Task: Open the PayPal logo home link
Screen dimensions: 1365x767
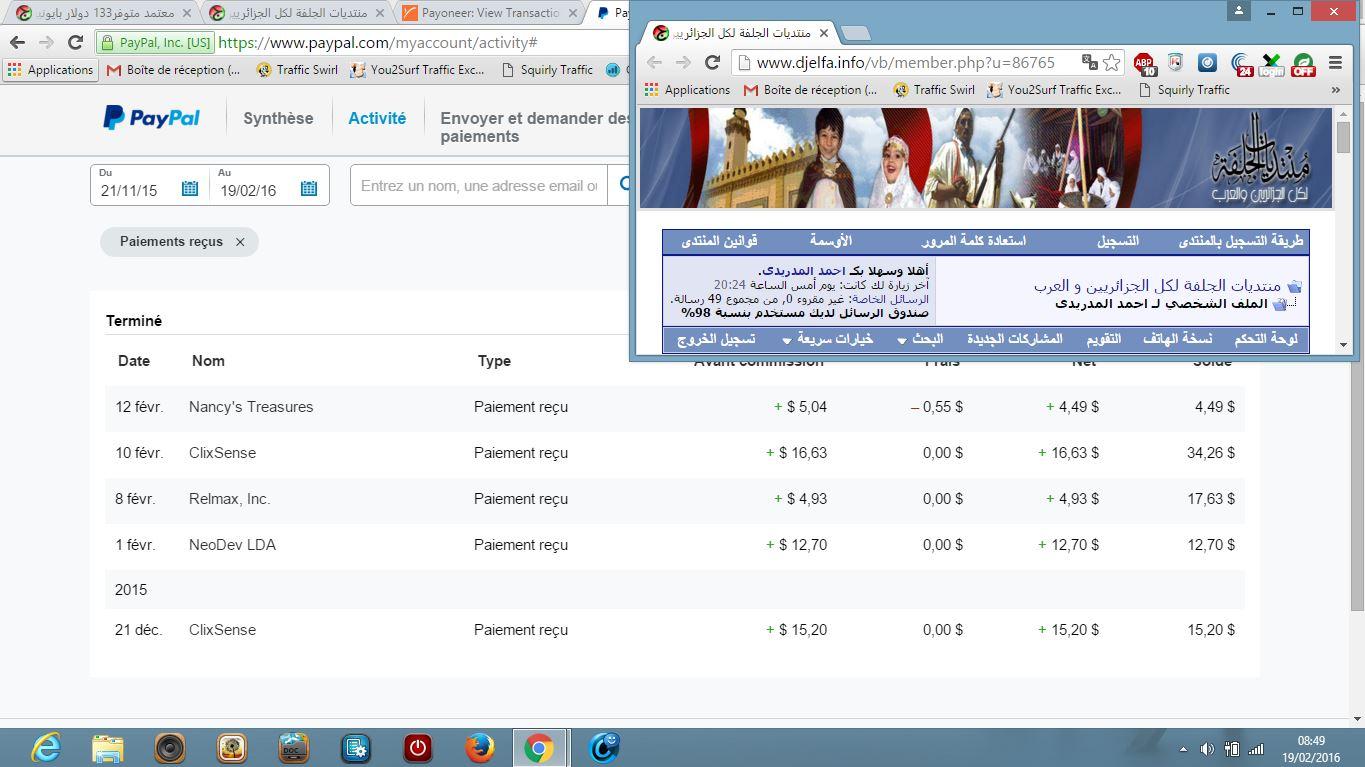Action: [x=151, y=118]
